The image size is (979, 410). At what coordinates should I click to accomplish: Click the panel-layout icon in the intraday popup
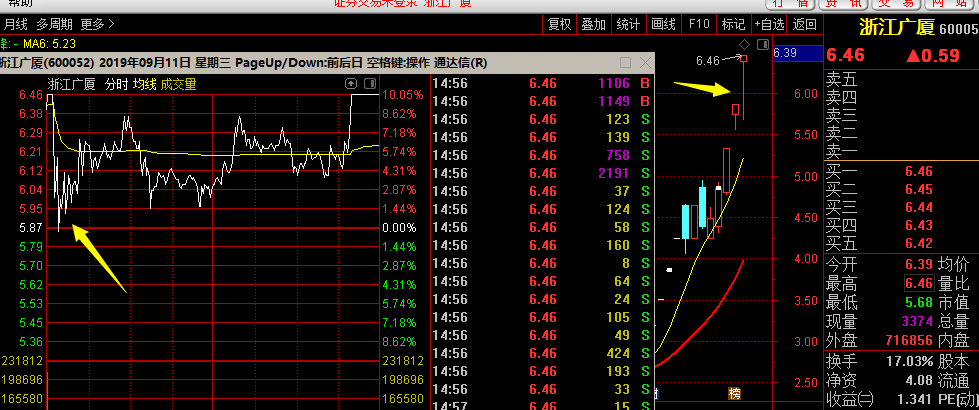370,84
